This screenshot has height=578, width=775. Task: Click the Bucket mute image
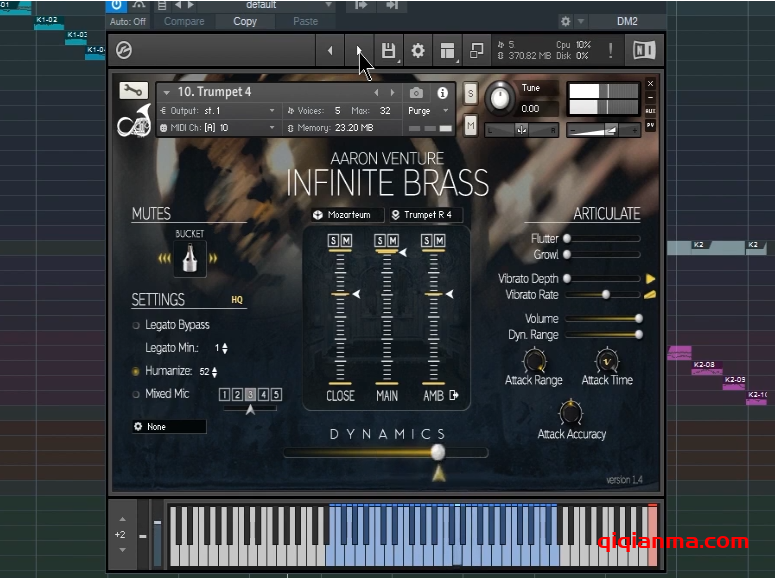click(x=188, y=258)
